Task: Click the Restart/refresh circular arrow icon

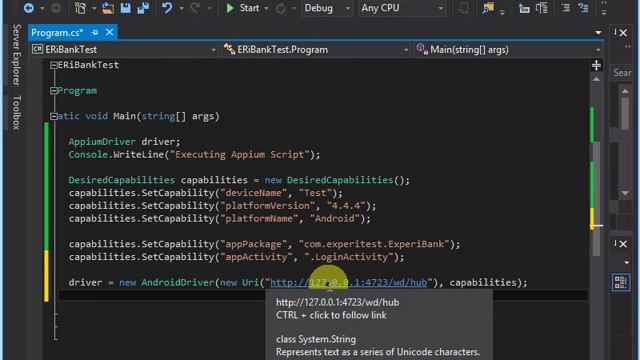Action: click(x=281, y=8)
